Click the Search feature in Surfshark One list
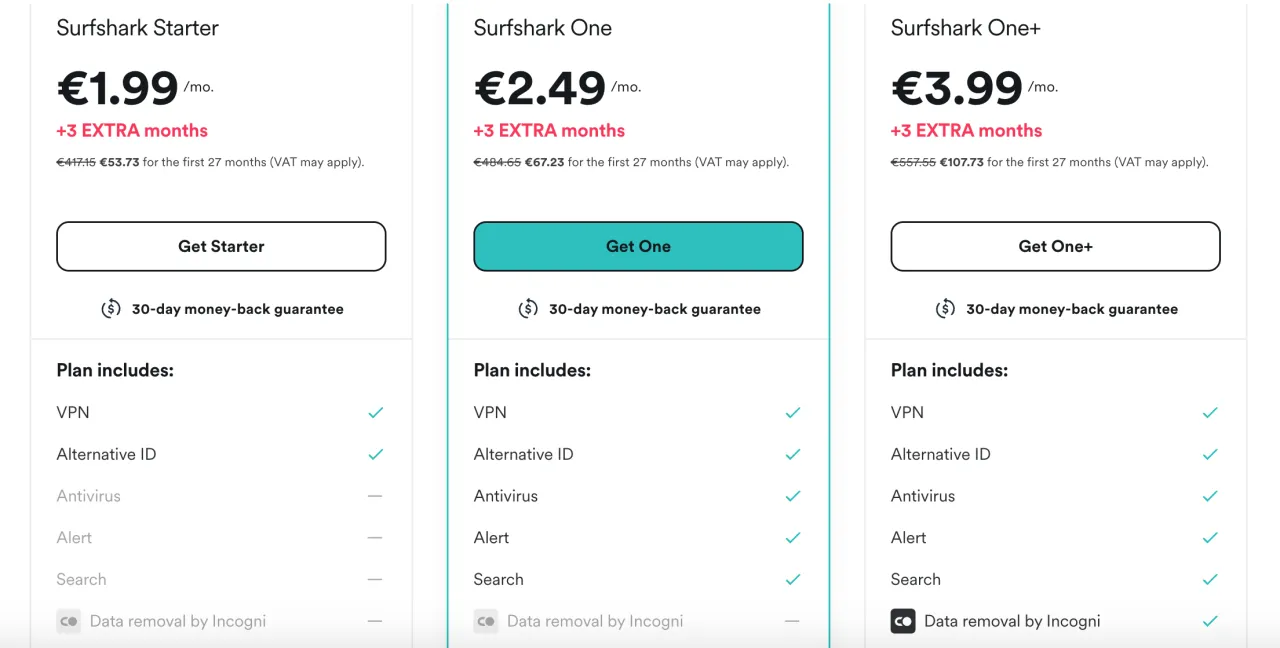This screenshot has height=648, width=1280. click(498, 579)
